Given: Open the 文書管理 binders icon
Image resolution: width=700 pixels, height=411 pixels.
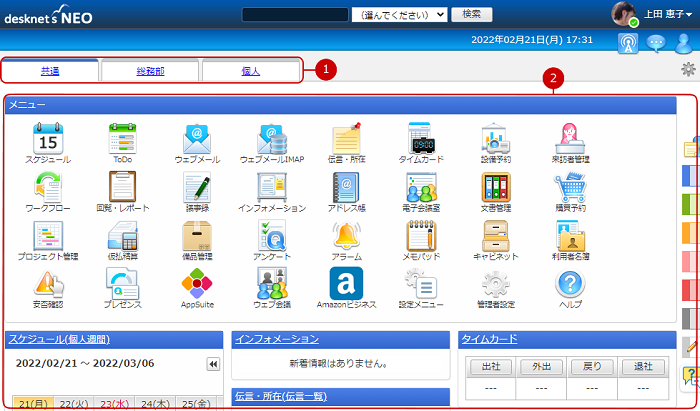Looking at the screenshot, I should (x=496, y=187).
